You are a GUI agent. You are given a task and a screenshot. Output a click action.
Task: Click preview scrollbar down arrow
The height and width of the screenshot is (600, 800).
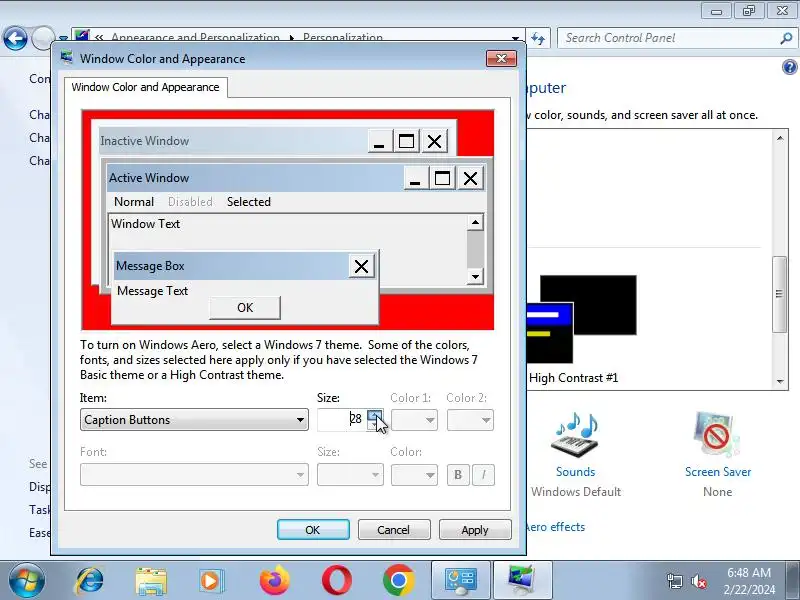[x=475, y=277]
